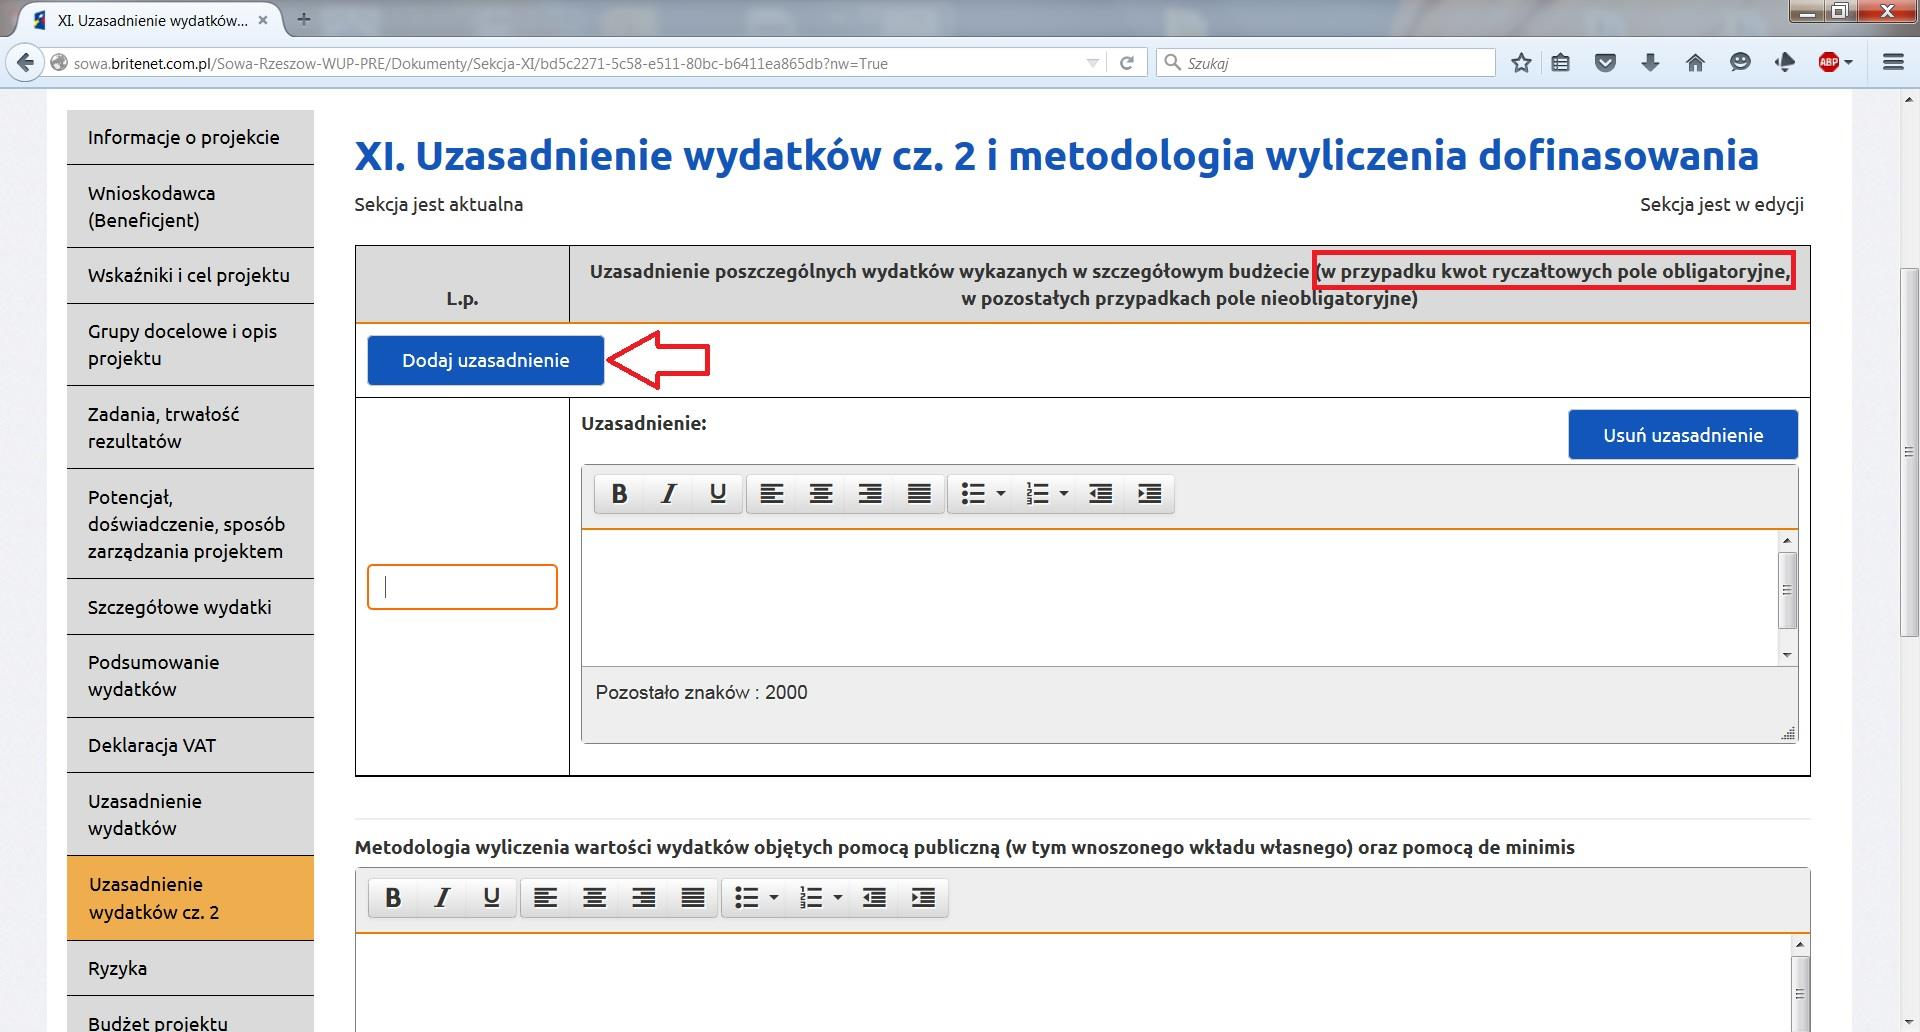The image size is (1920, 1032).
Task: Center text in the Uzasadnienie editor
Action: (x=821, y=493)
